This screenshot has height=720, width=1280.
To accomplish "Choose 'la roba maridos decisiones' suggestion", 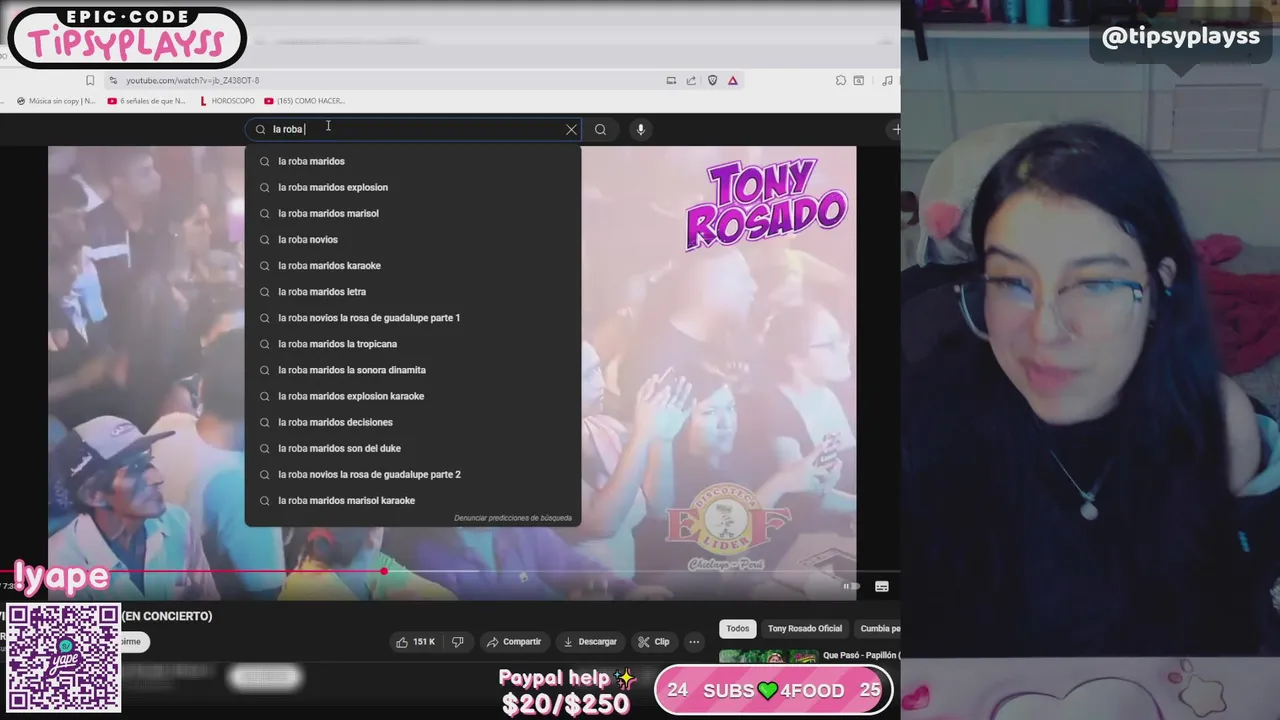I will (412, 422).
